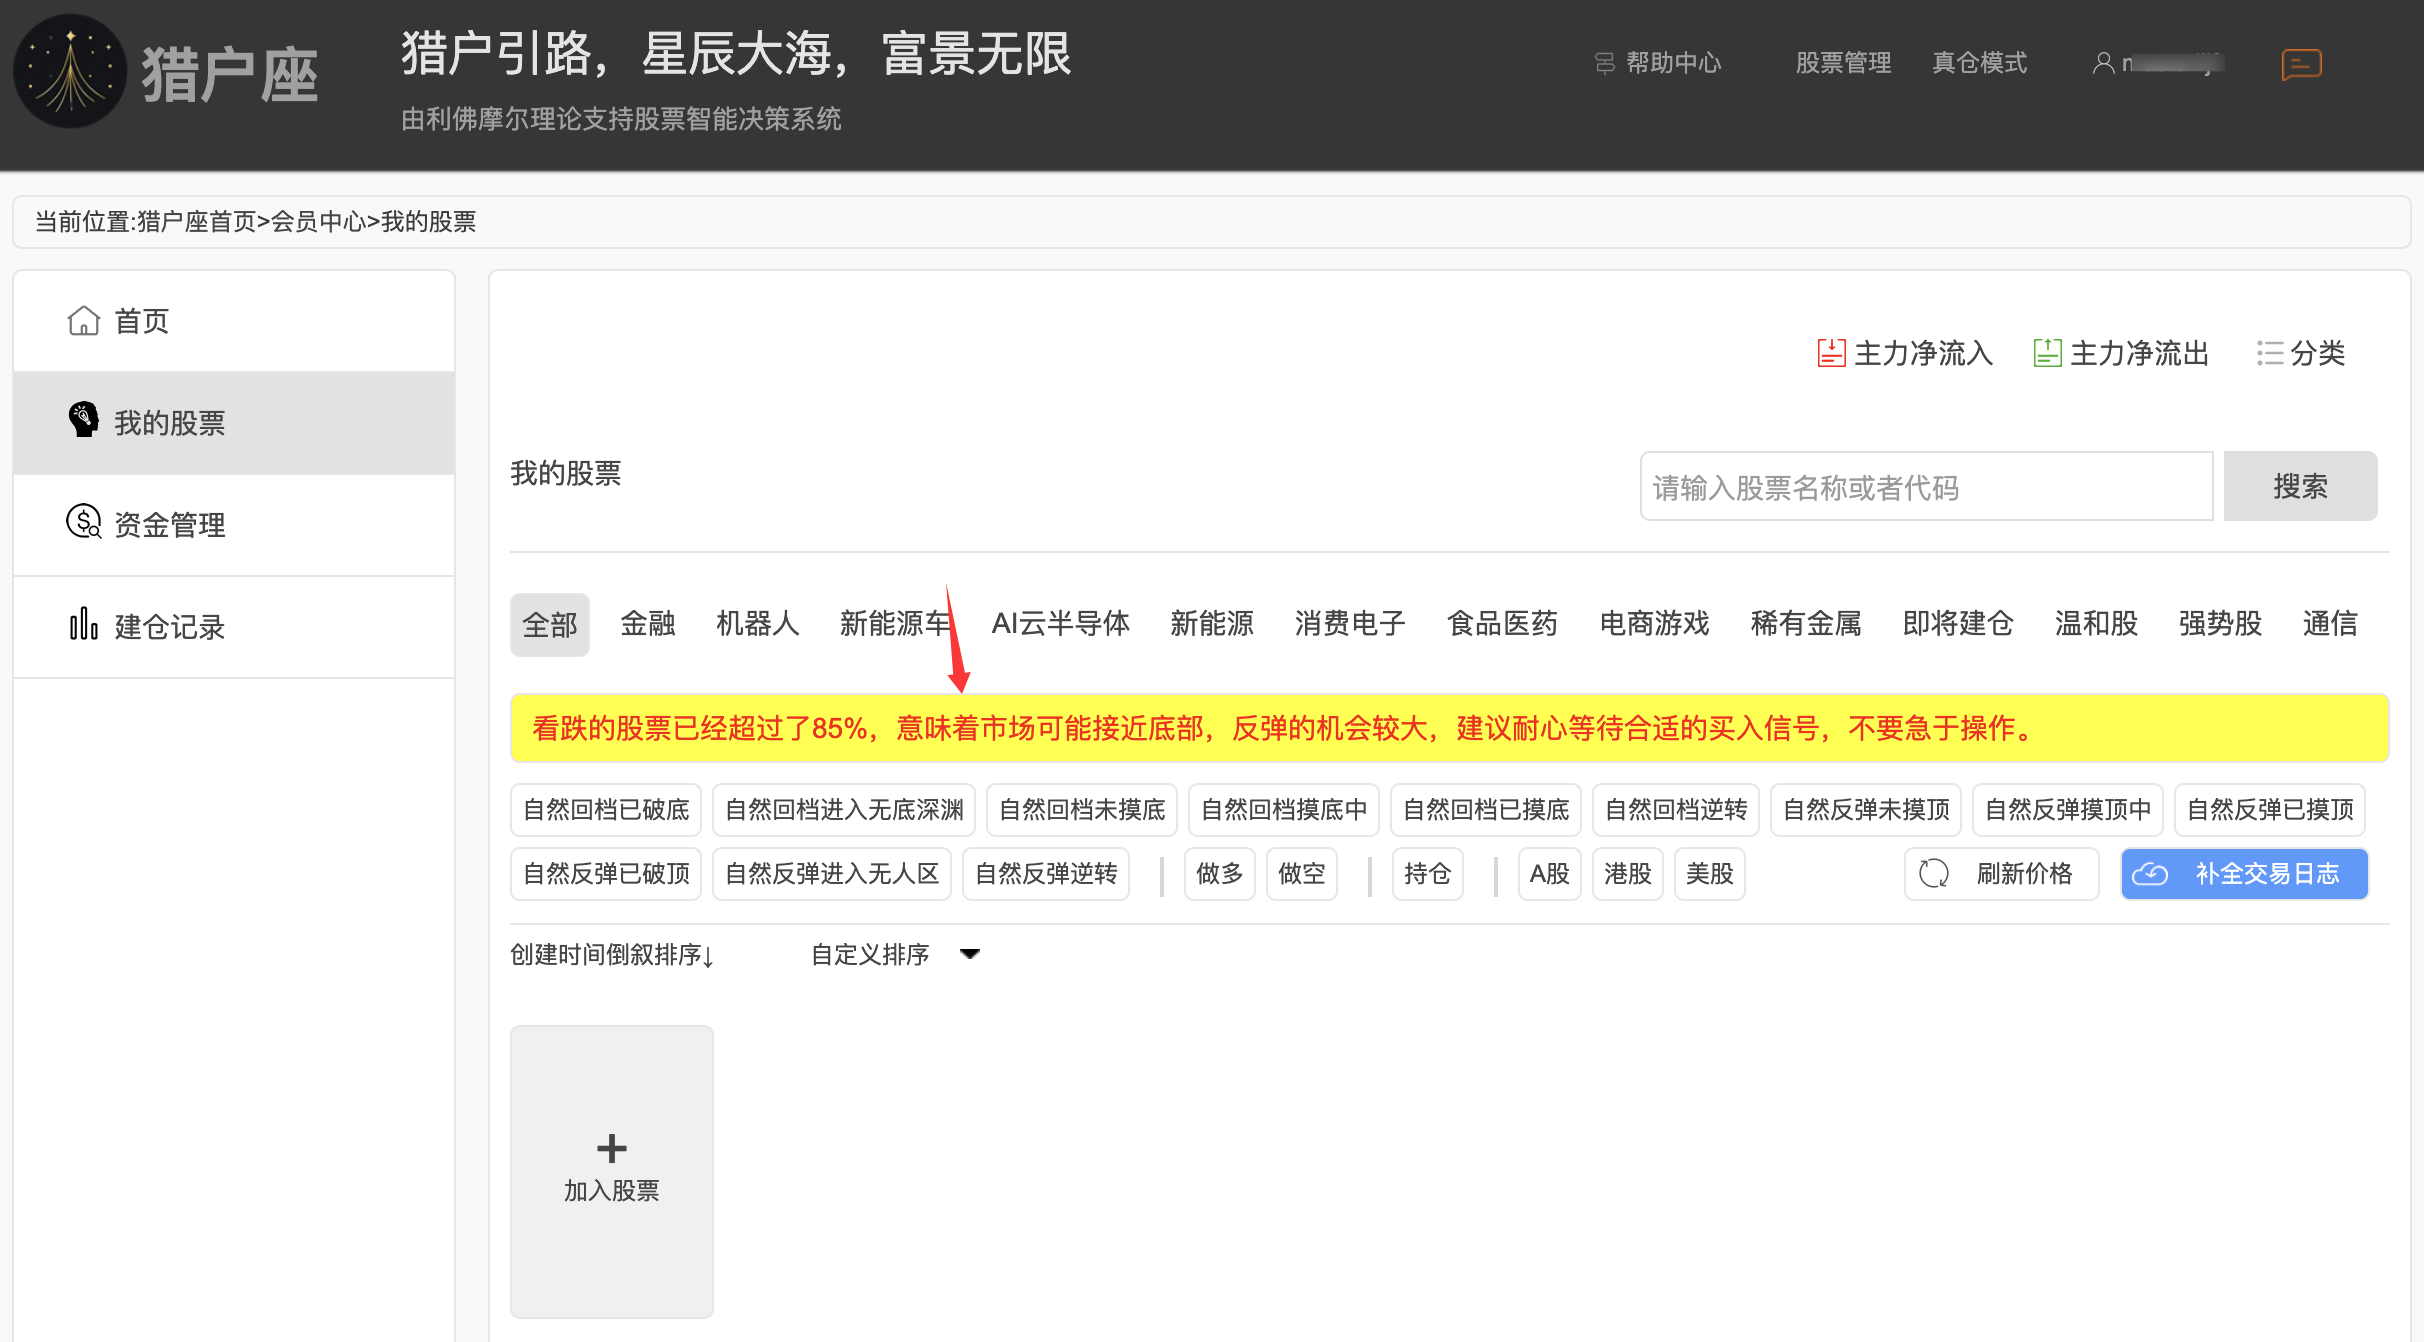Open the 新能源车 tab

pos(896,624)
